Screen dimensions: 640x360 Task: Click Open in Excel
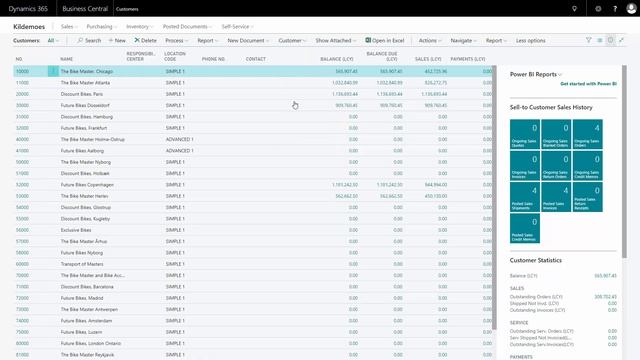[x=384, y=40]
